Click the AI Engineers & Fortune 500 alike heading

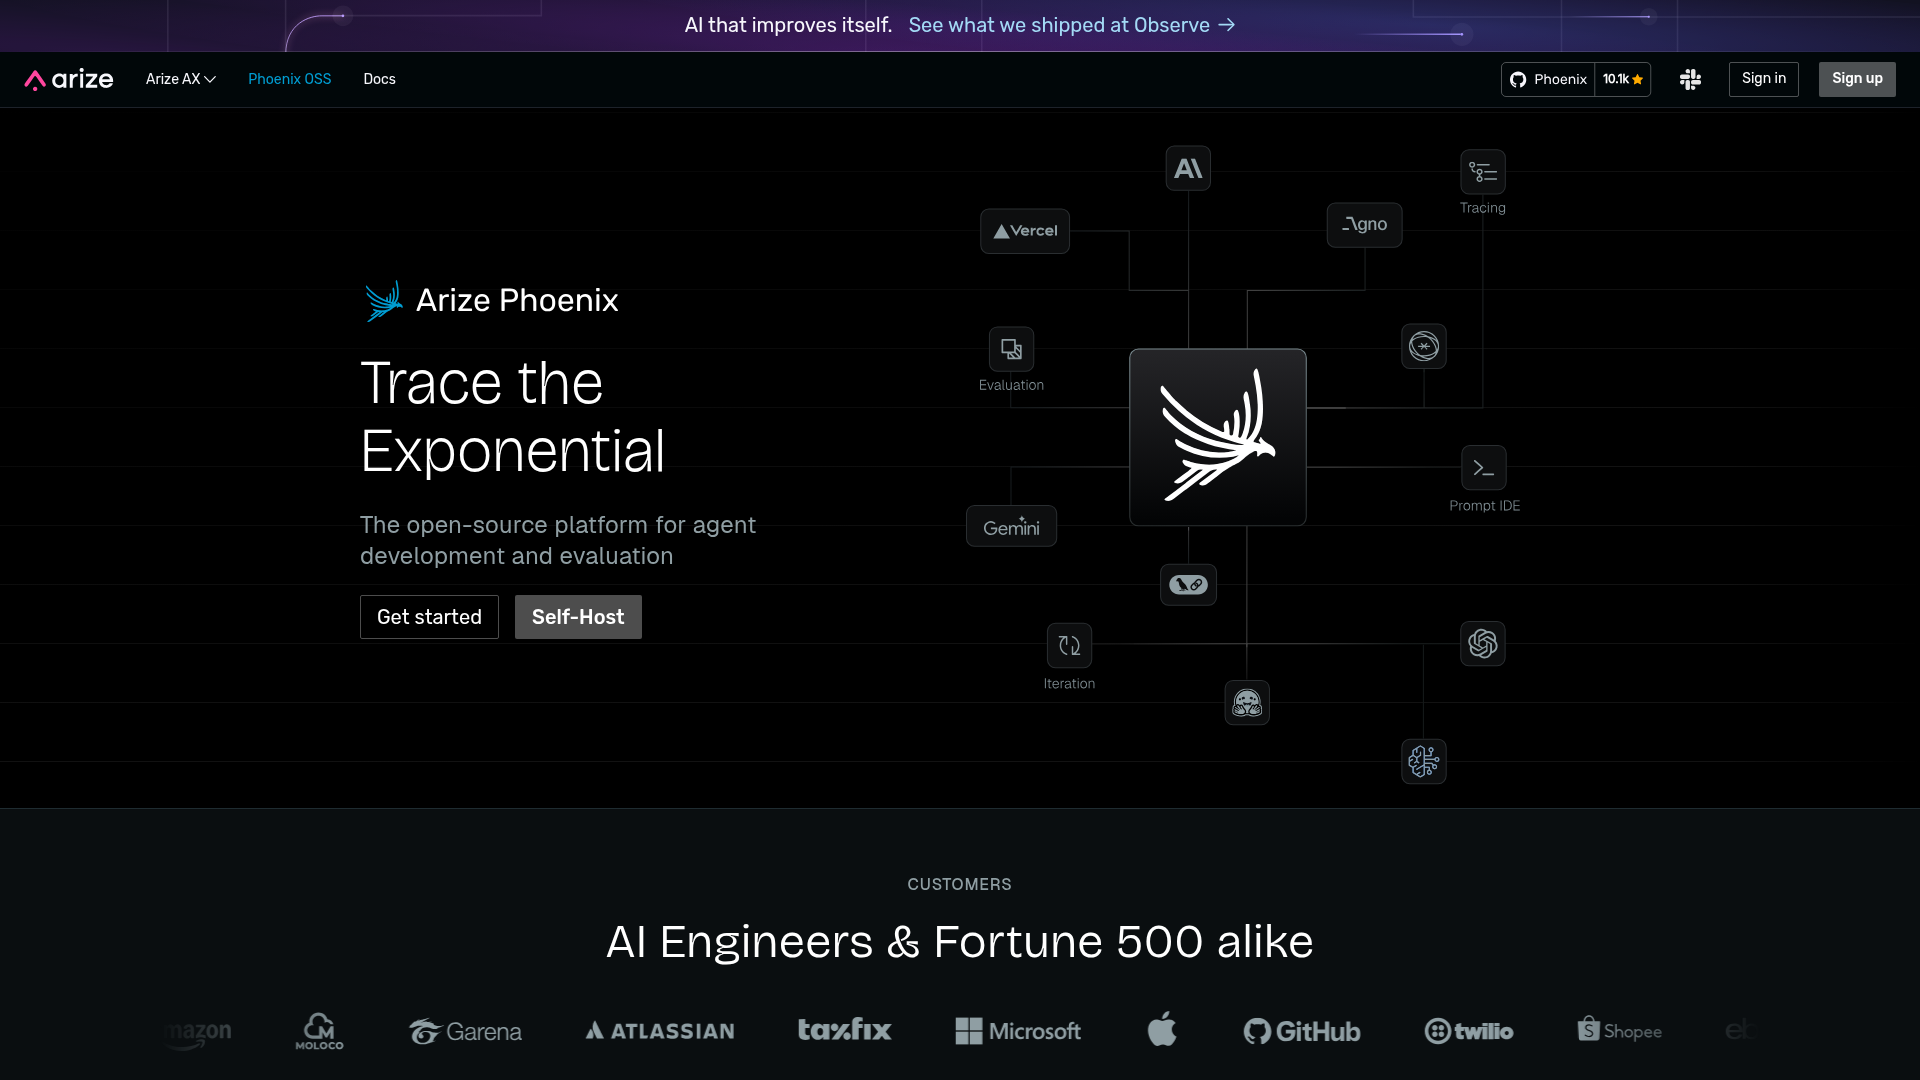pos(959,942)
